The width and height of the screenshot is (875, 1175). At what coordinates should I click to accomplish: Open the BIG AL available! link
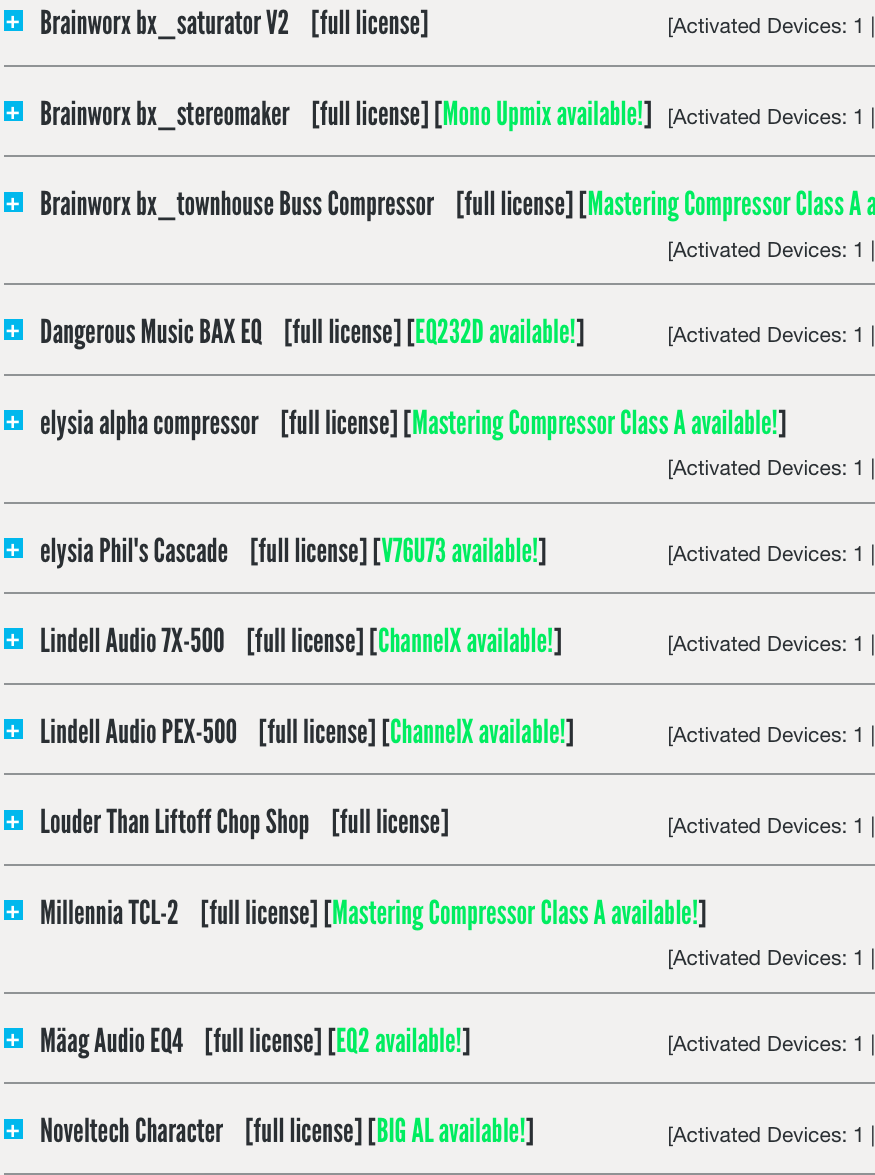click(x=451, y=1131)
